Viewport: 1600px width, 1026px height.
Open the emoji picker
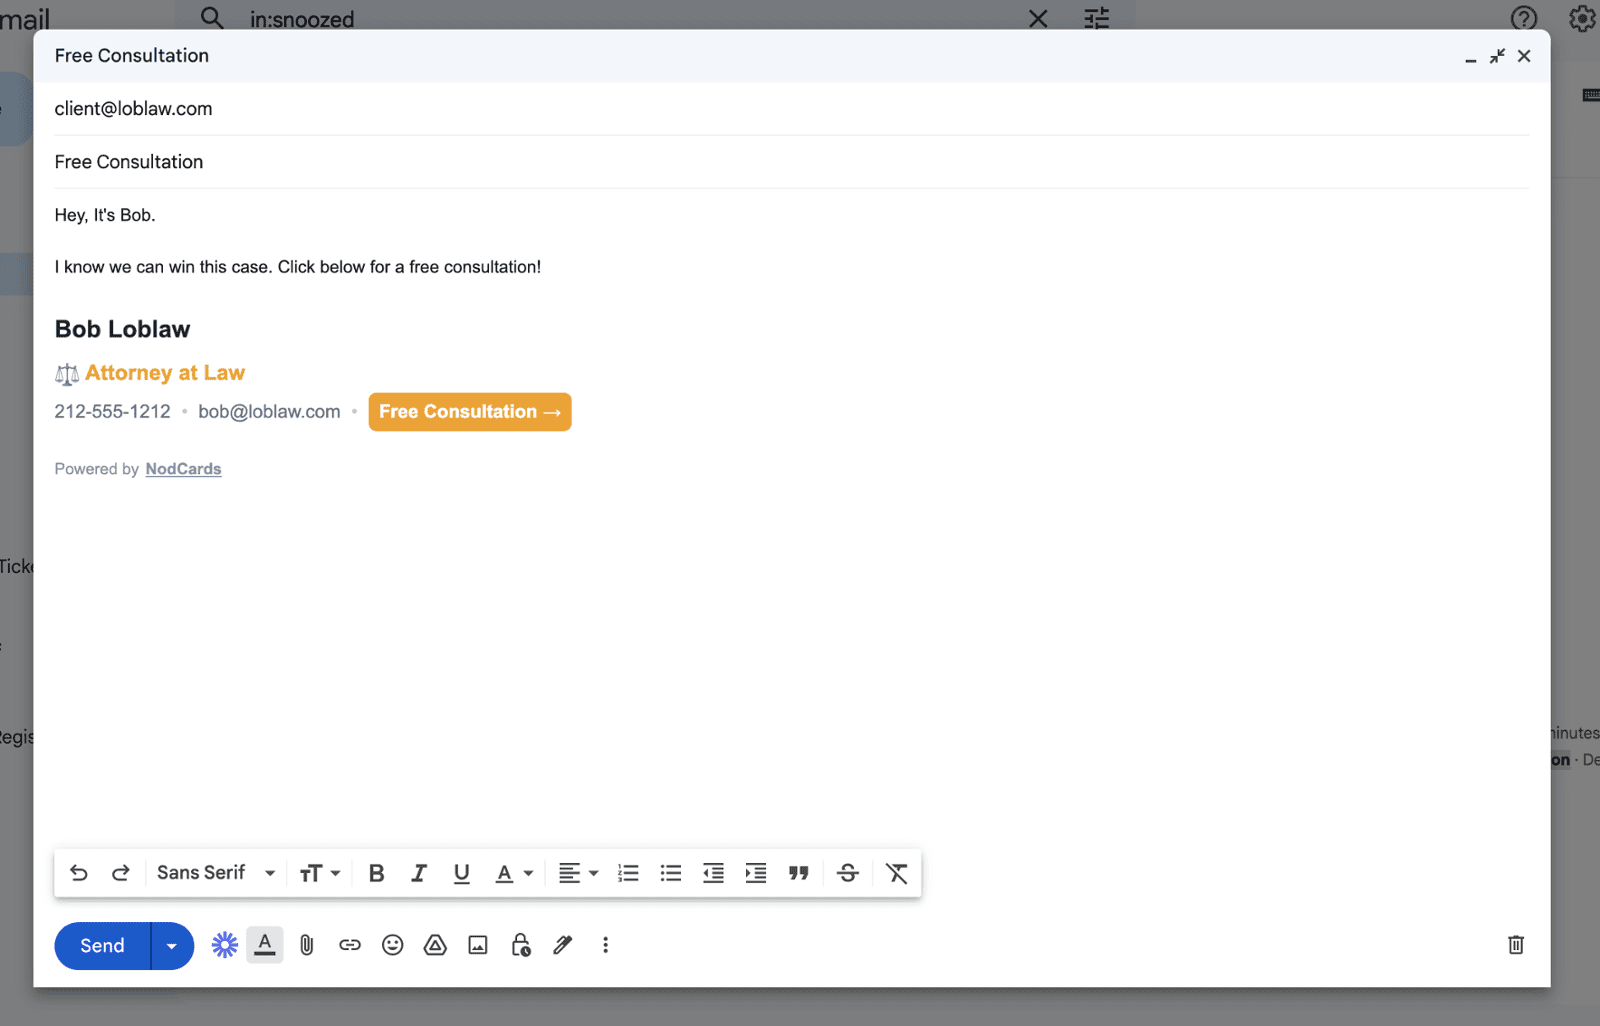pos(392,945)
